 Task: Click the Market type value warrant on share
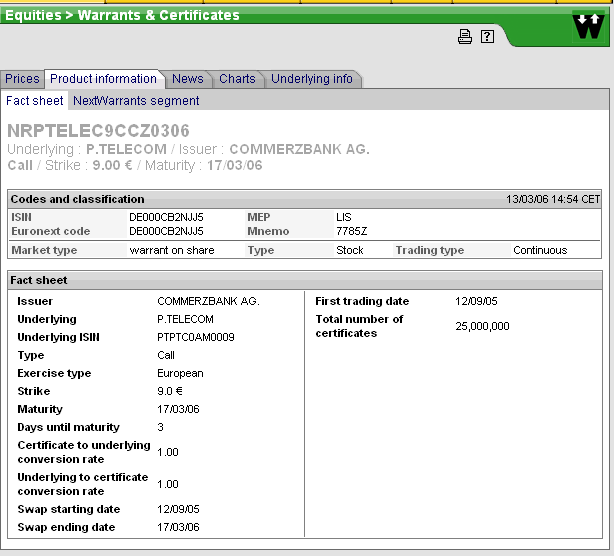(x=172, y=250)
